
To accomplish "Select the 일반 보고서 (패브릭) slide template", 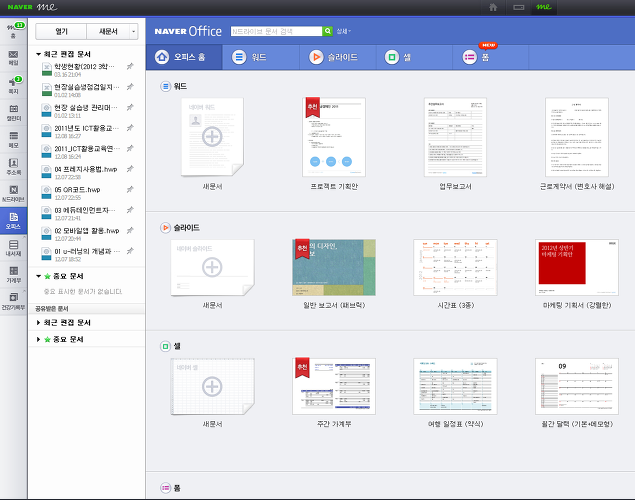I will tap(334, 267).
